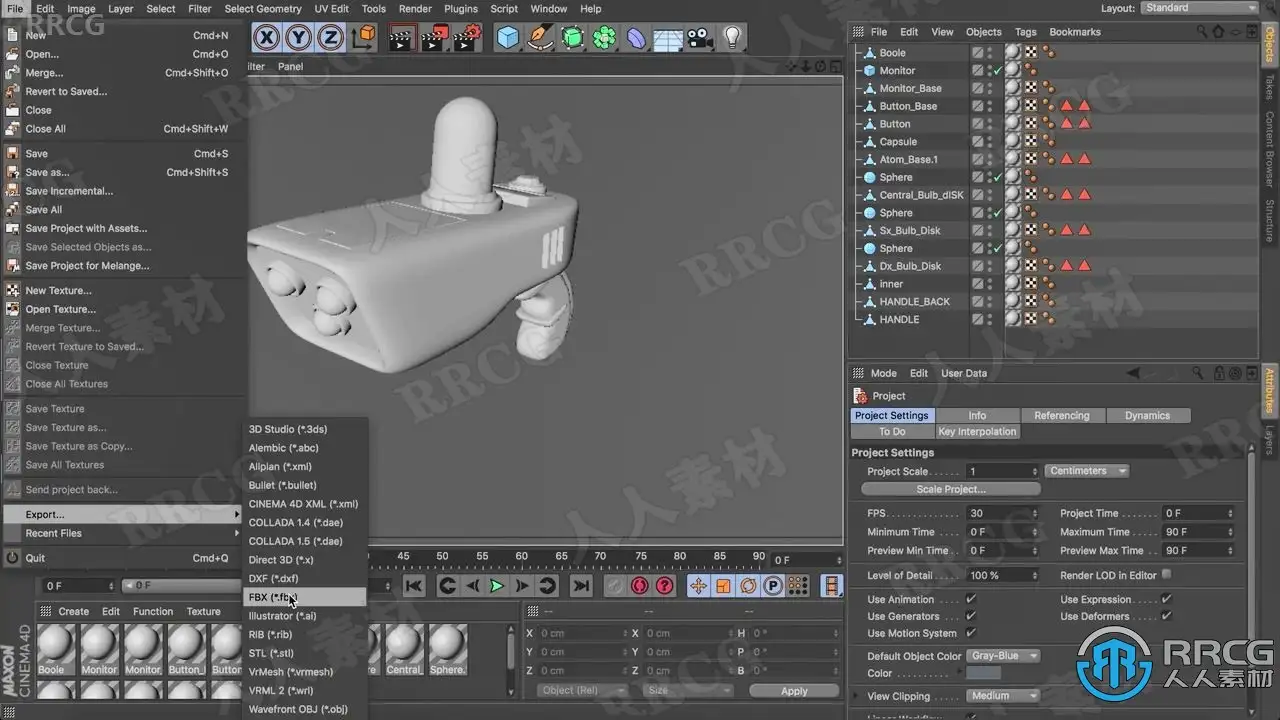Click the purple Bend deformer icon
The height and width of the screenshot is (720, 1280).
point(636,38)
